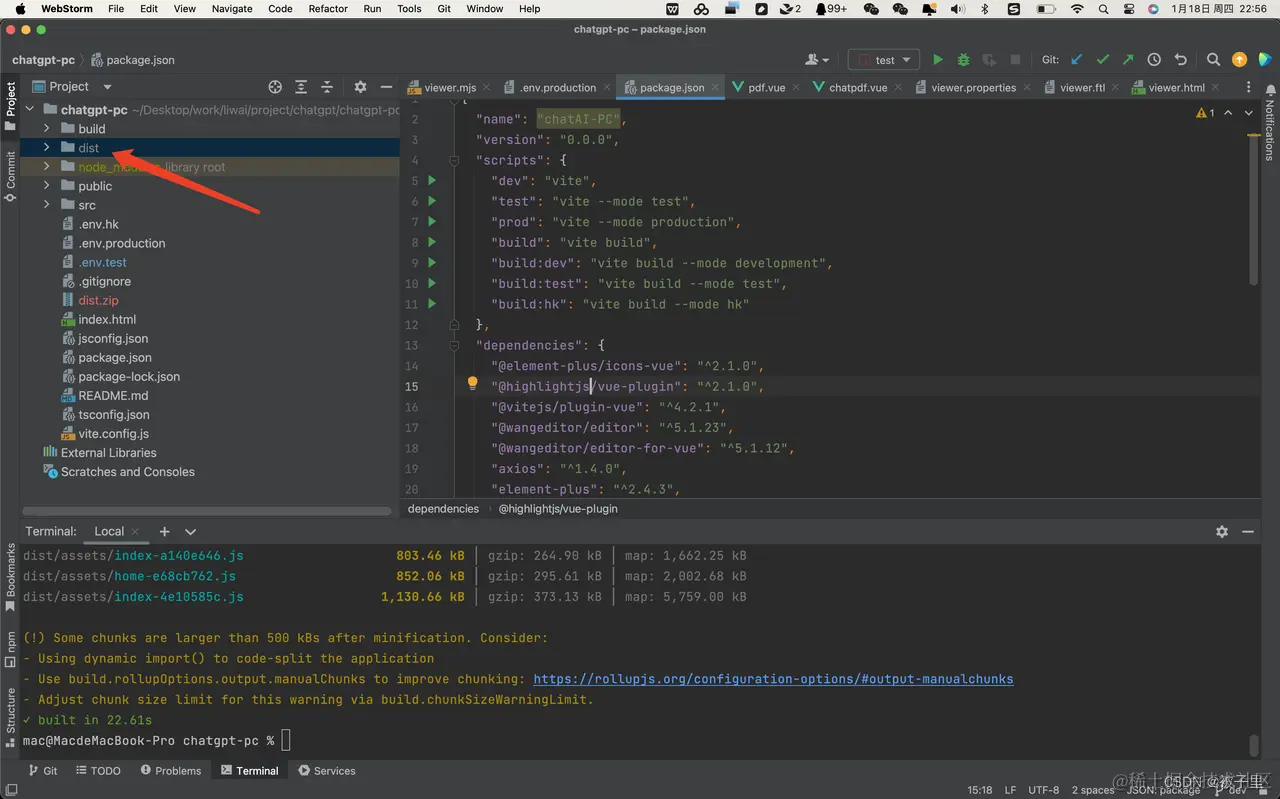
Task: Run the "build:hk" script gutter arrow
Action: pyautogui.click(x=432, y=304)
